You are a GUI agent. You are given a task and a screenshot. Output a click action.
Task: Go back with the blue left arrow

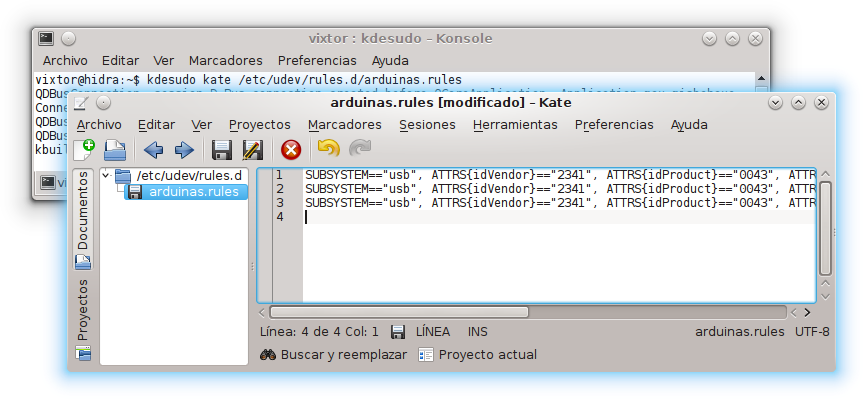153,150
